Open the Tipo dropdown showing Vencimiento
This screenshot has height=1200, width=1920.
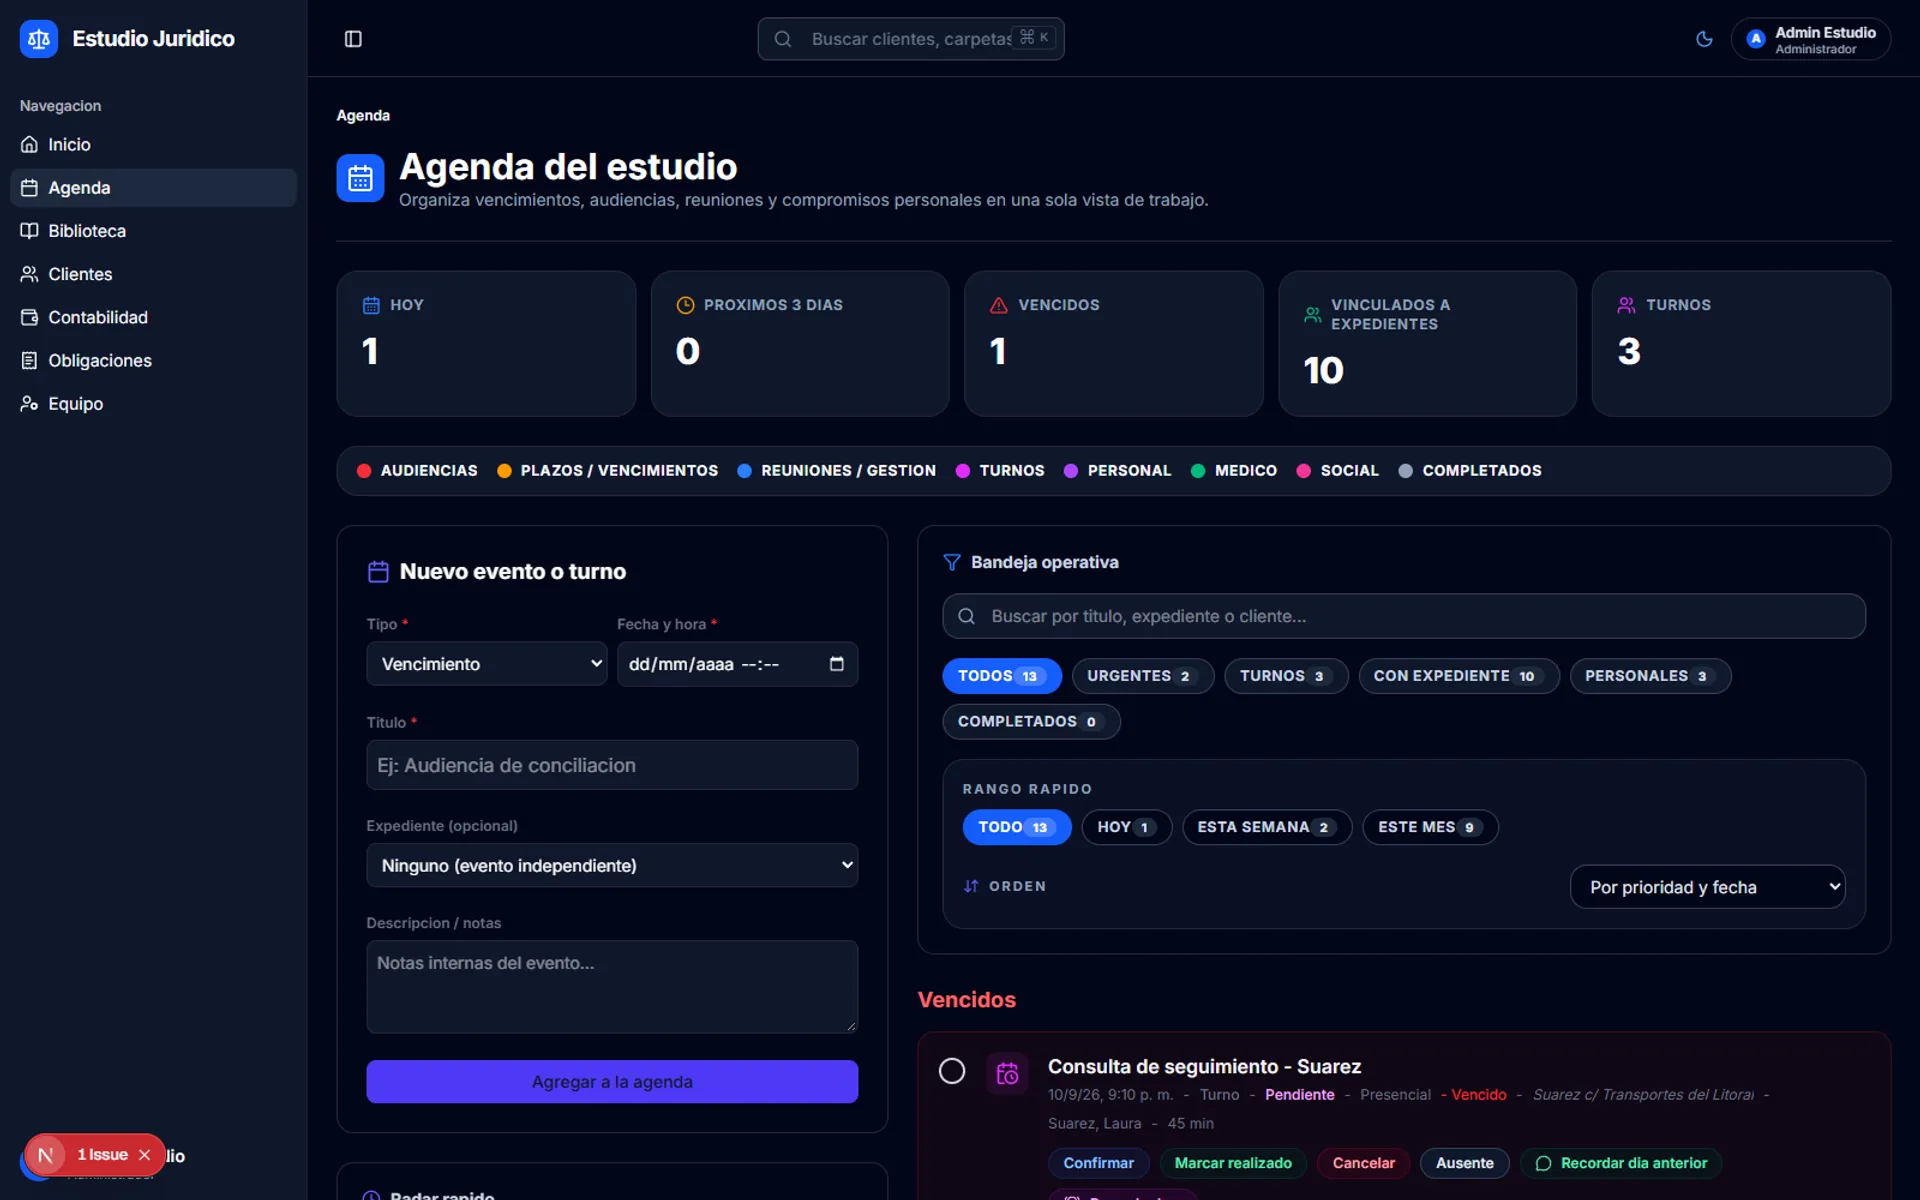click(487, 664)
